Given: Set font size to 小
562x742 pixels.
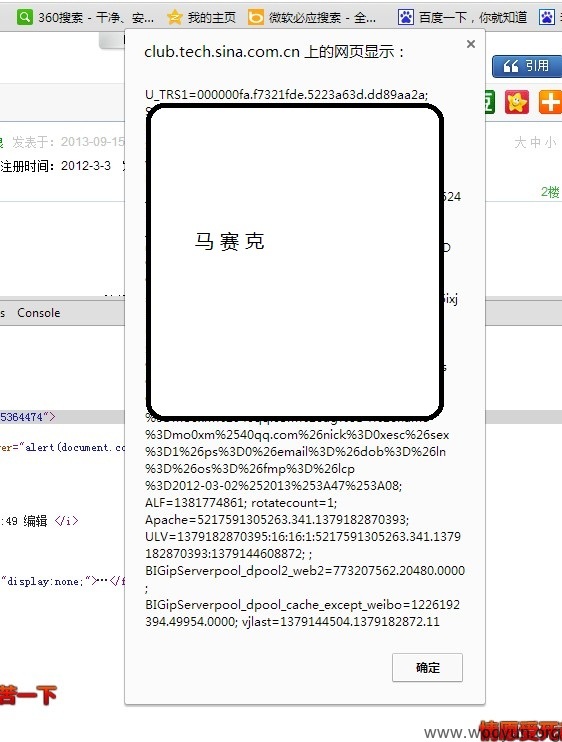Looking at the screenshot, I should tap(550, 142).
